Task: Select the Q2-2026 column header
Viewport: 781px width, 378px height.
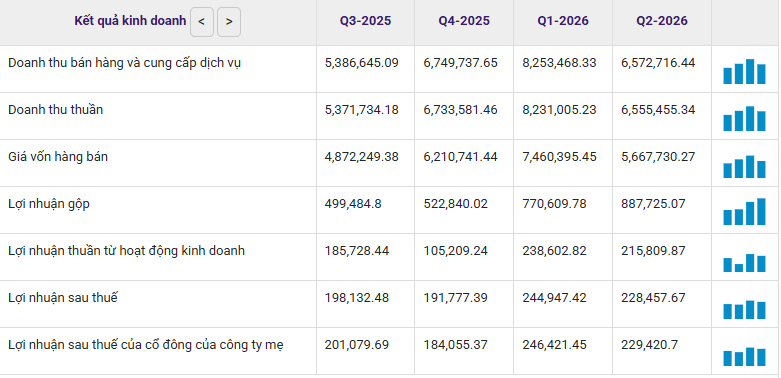Action: [662, 21]
